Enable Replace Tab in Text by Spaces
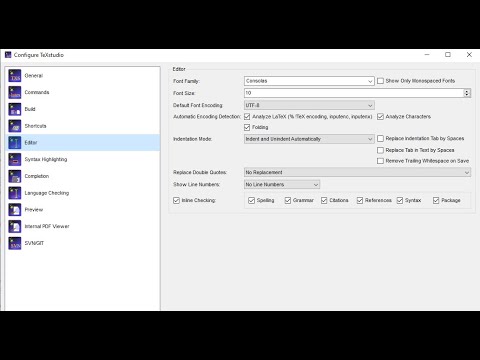This screenshot has height=360, width=480. coord(380,150)
